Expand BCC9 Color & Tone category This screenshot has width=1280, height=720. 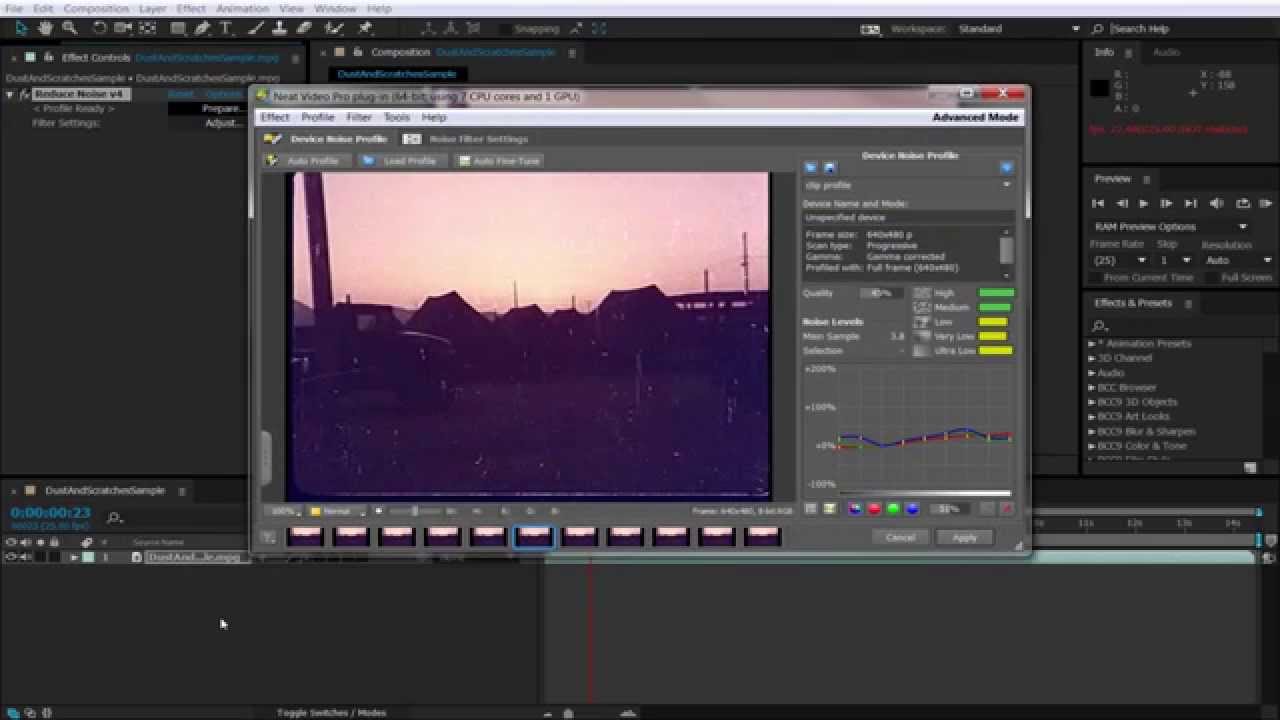tap(1092, 446)
